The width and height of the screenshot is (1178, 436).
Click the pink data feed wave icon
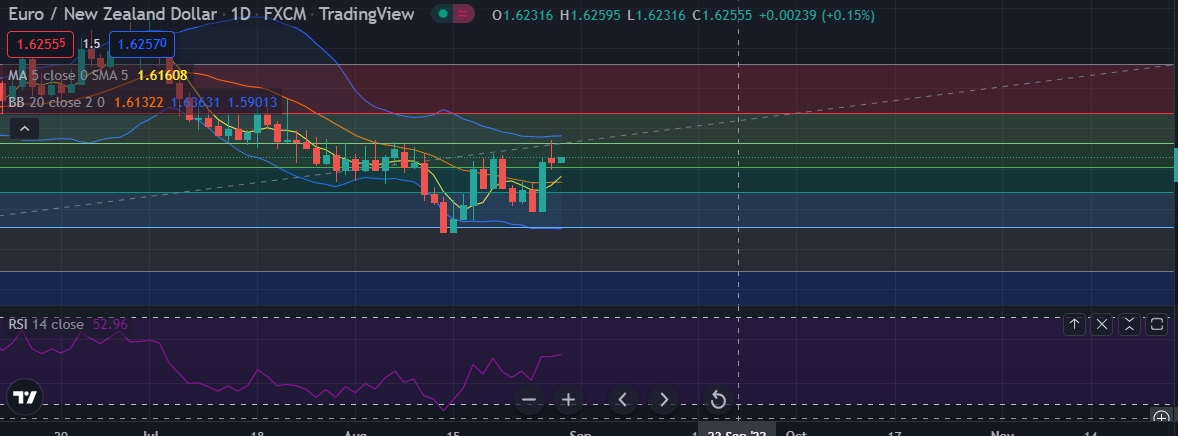point(464,14)
